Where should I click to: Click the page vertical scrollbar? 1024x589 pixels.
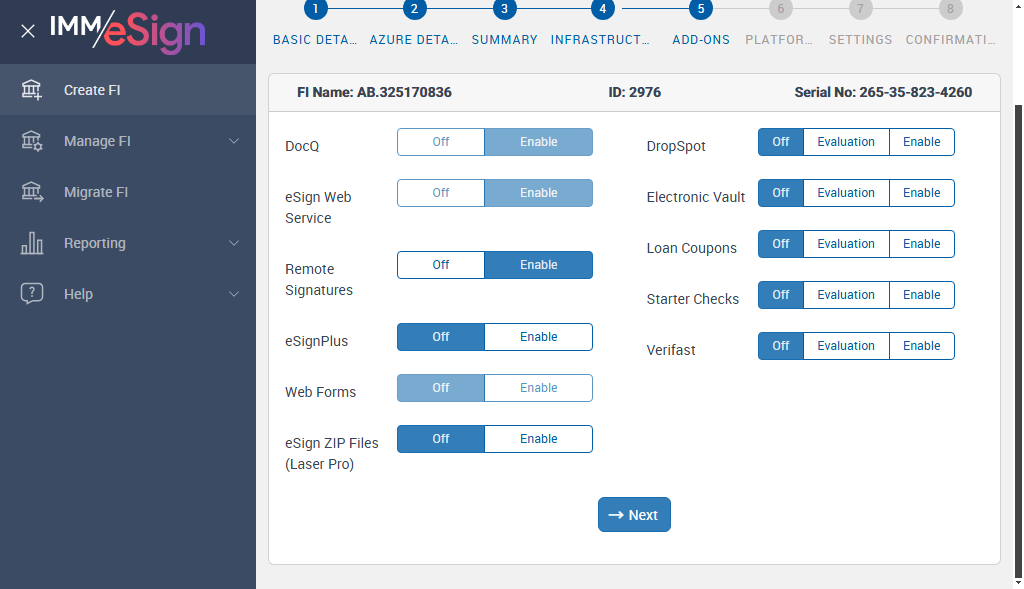(1018, 340)
